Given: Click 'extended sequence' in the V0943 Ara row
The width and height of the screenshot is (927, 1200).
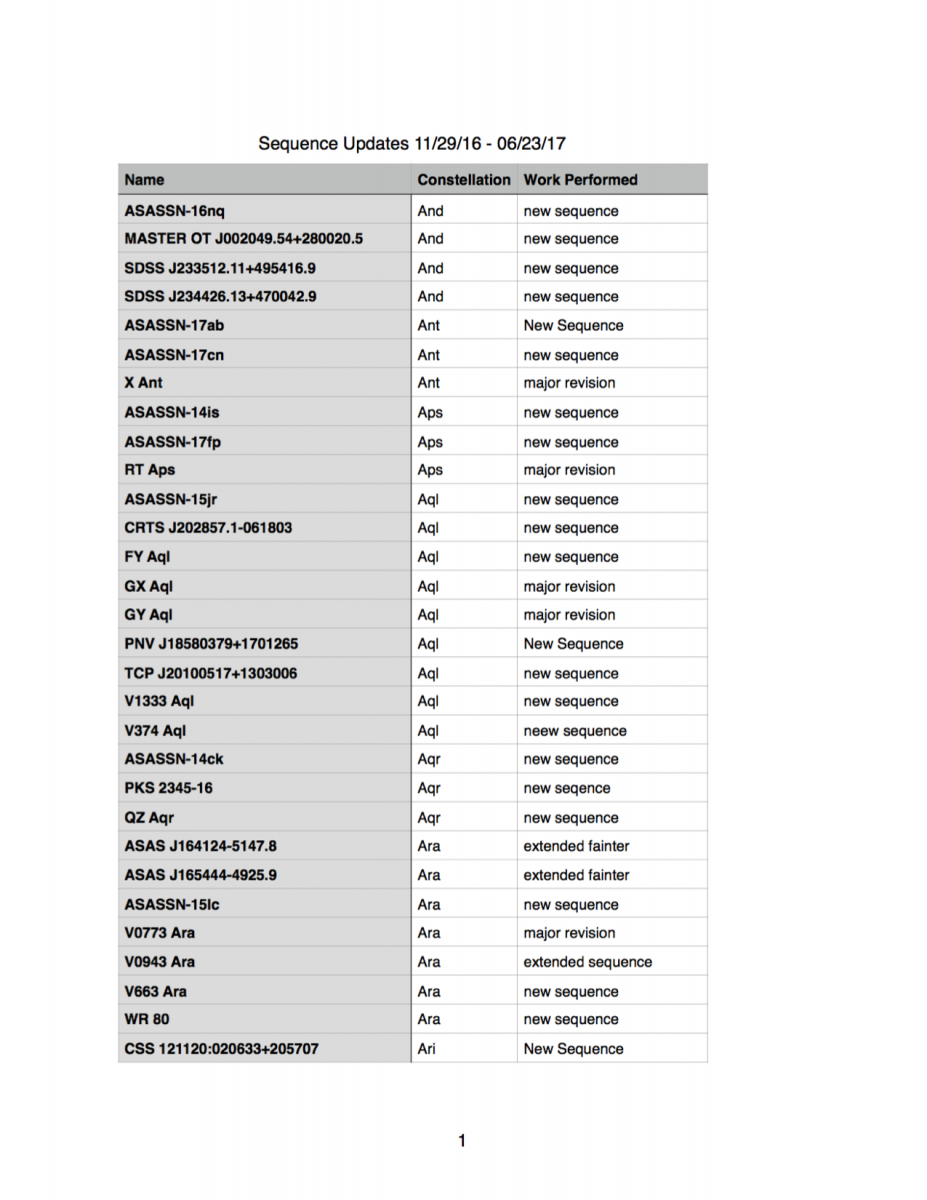Looking at the screenshot, I should tap(587, 962).
